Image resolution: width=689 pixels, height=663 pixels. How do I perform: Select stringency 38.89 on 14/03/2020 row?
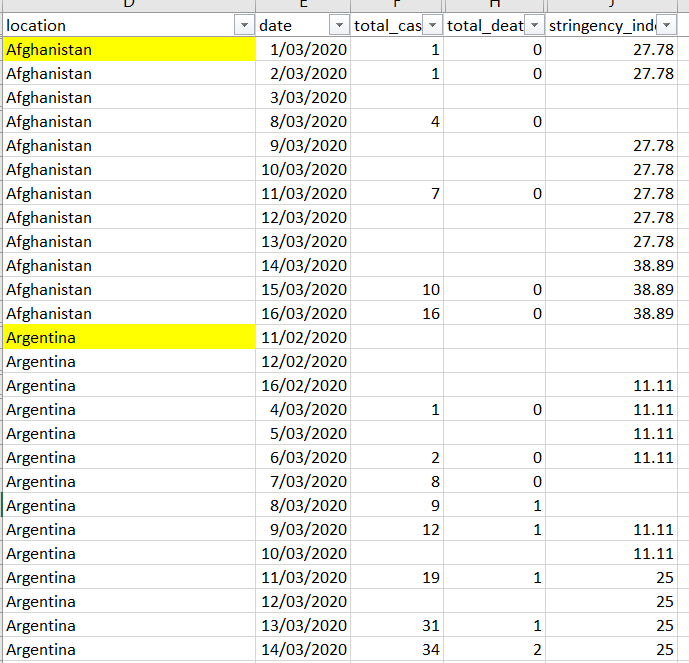coord(611,265)
